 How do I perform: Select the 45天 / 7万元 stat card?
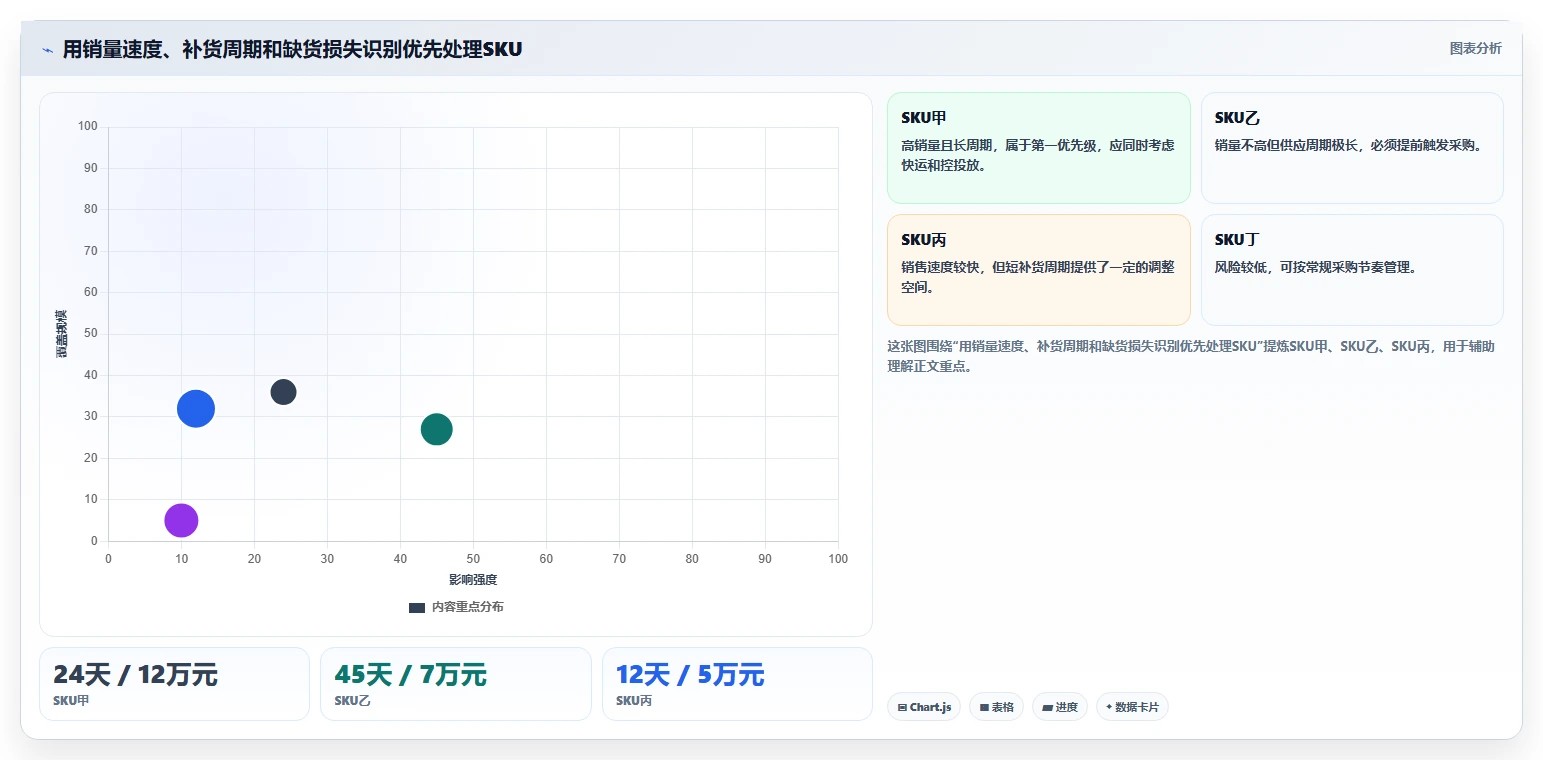pyautogui.click(x=456, y=684)
